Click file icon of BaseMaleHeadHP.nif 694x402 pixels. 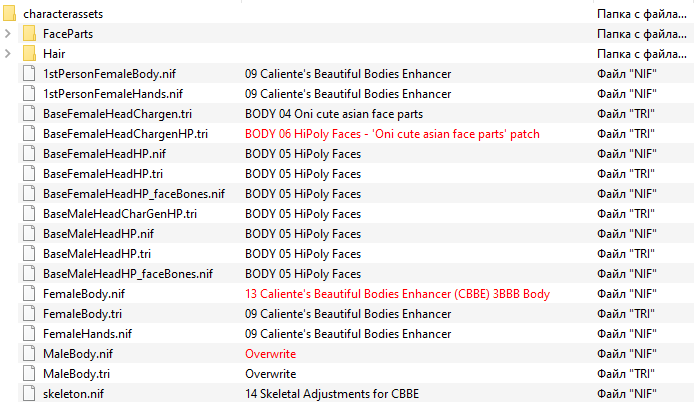(x=29, y=233)
